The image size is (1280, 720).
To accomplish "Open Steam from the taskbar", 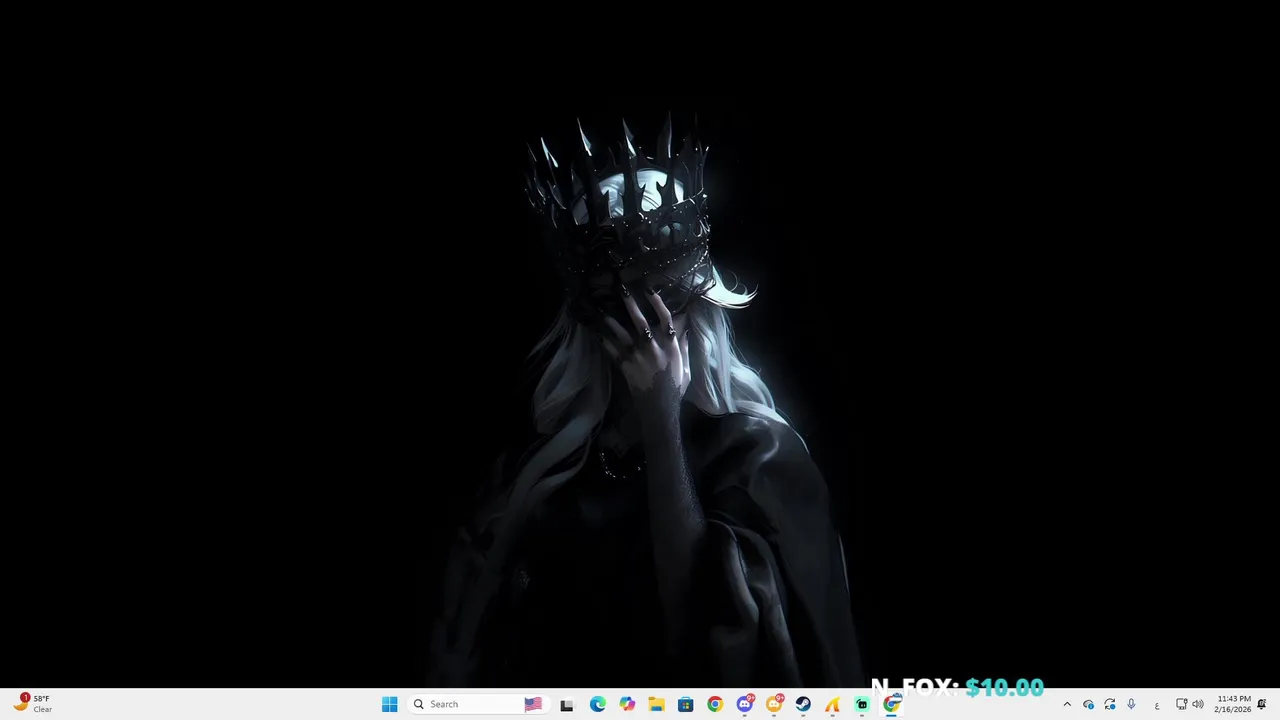I will pos(803,704).
